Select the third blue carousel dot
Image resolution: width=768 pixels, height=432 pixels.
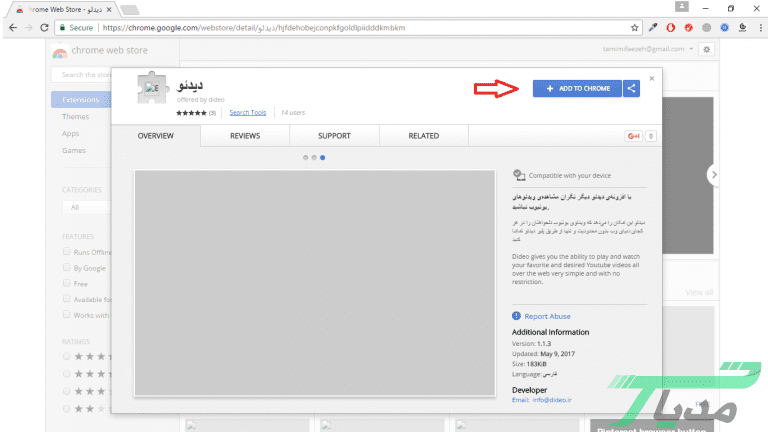(322, 158)
